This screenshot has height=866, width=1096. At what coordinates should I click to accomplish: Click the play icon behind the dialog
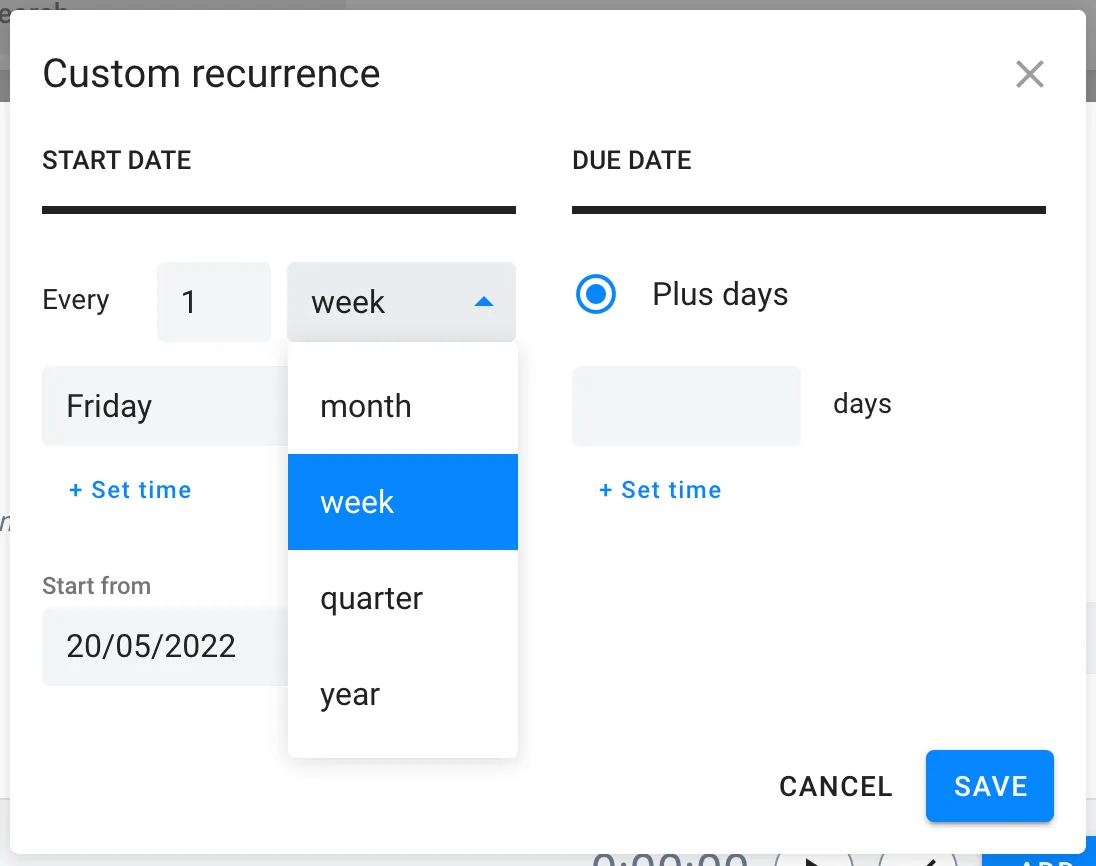pyautogui.click(x=813, y=858)
